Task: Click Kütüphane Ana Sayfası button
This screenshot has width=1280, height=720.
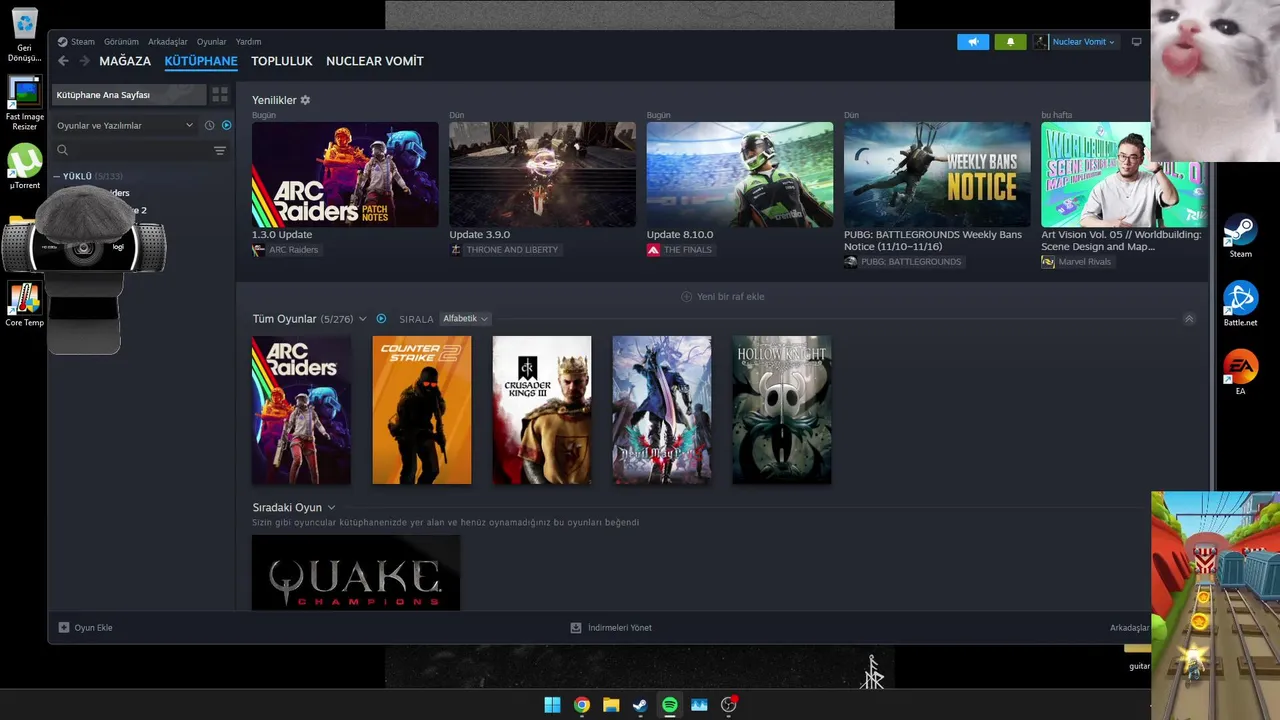Action: [x=129, y=95]
